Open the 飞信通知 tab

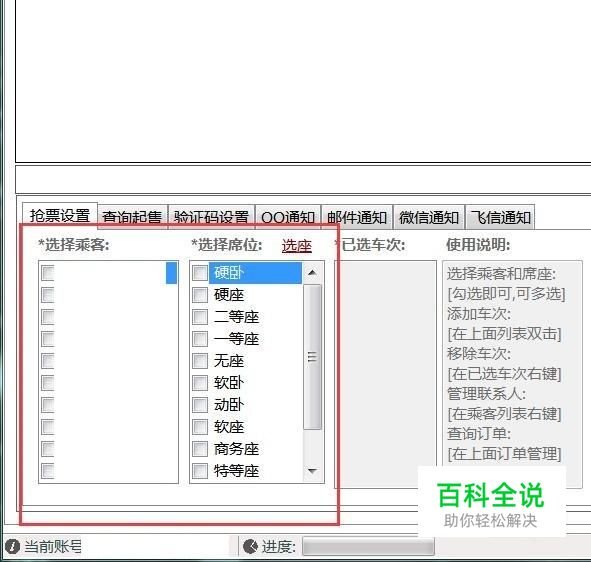(500, 217)
